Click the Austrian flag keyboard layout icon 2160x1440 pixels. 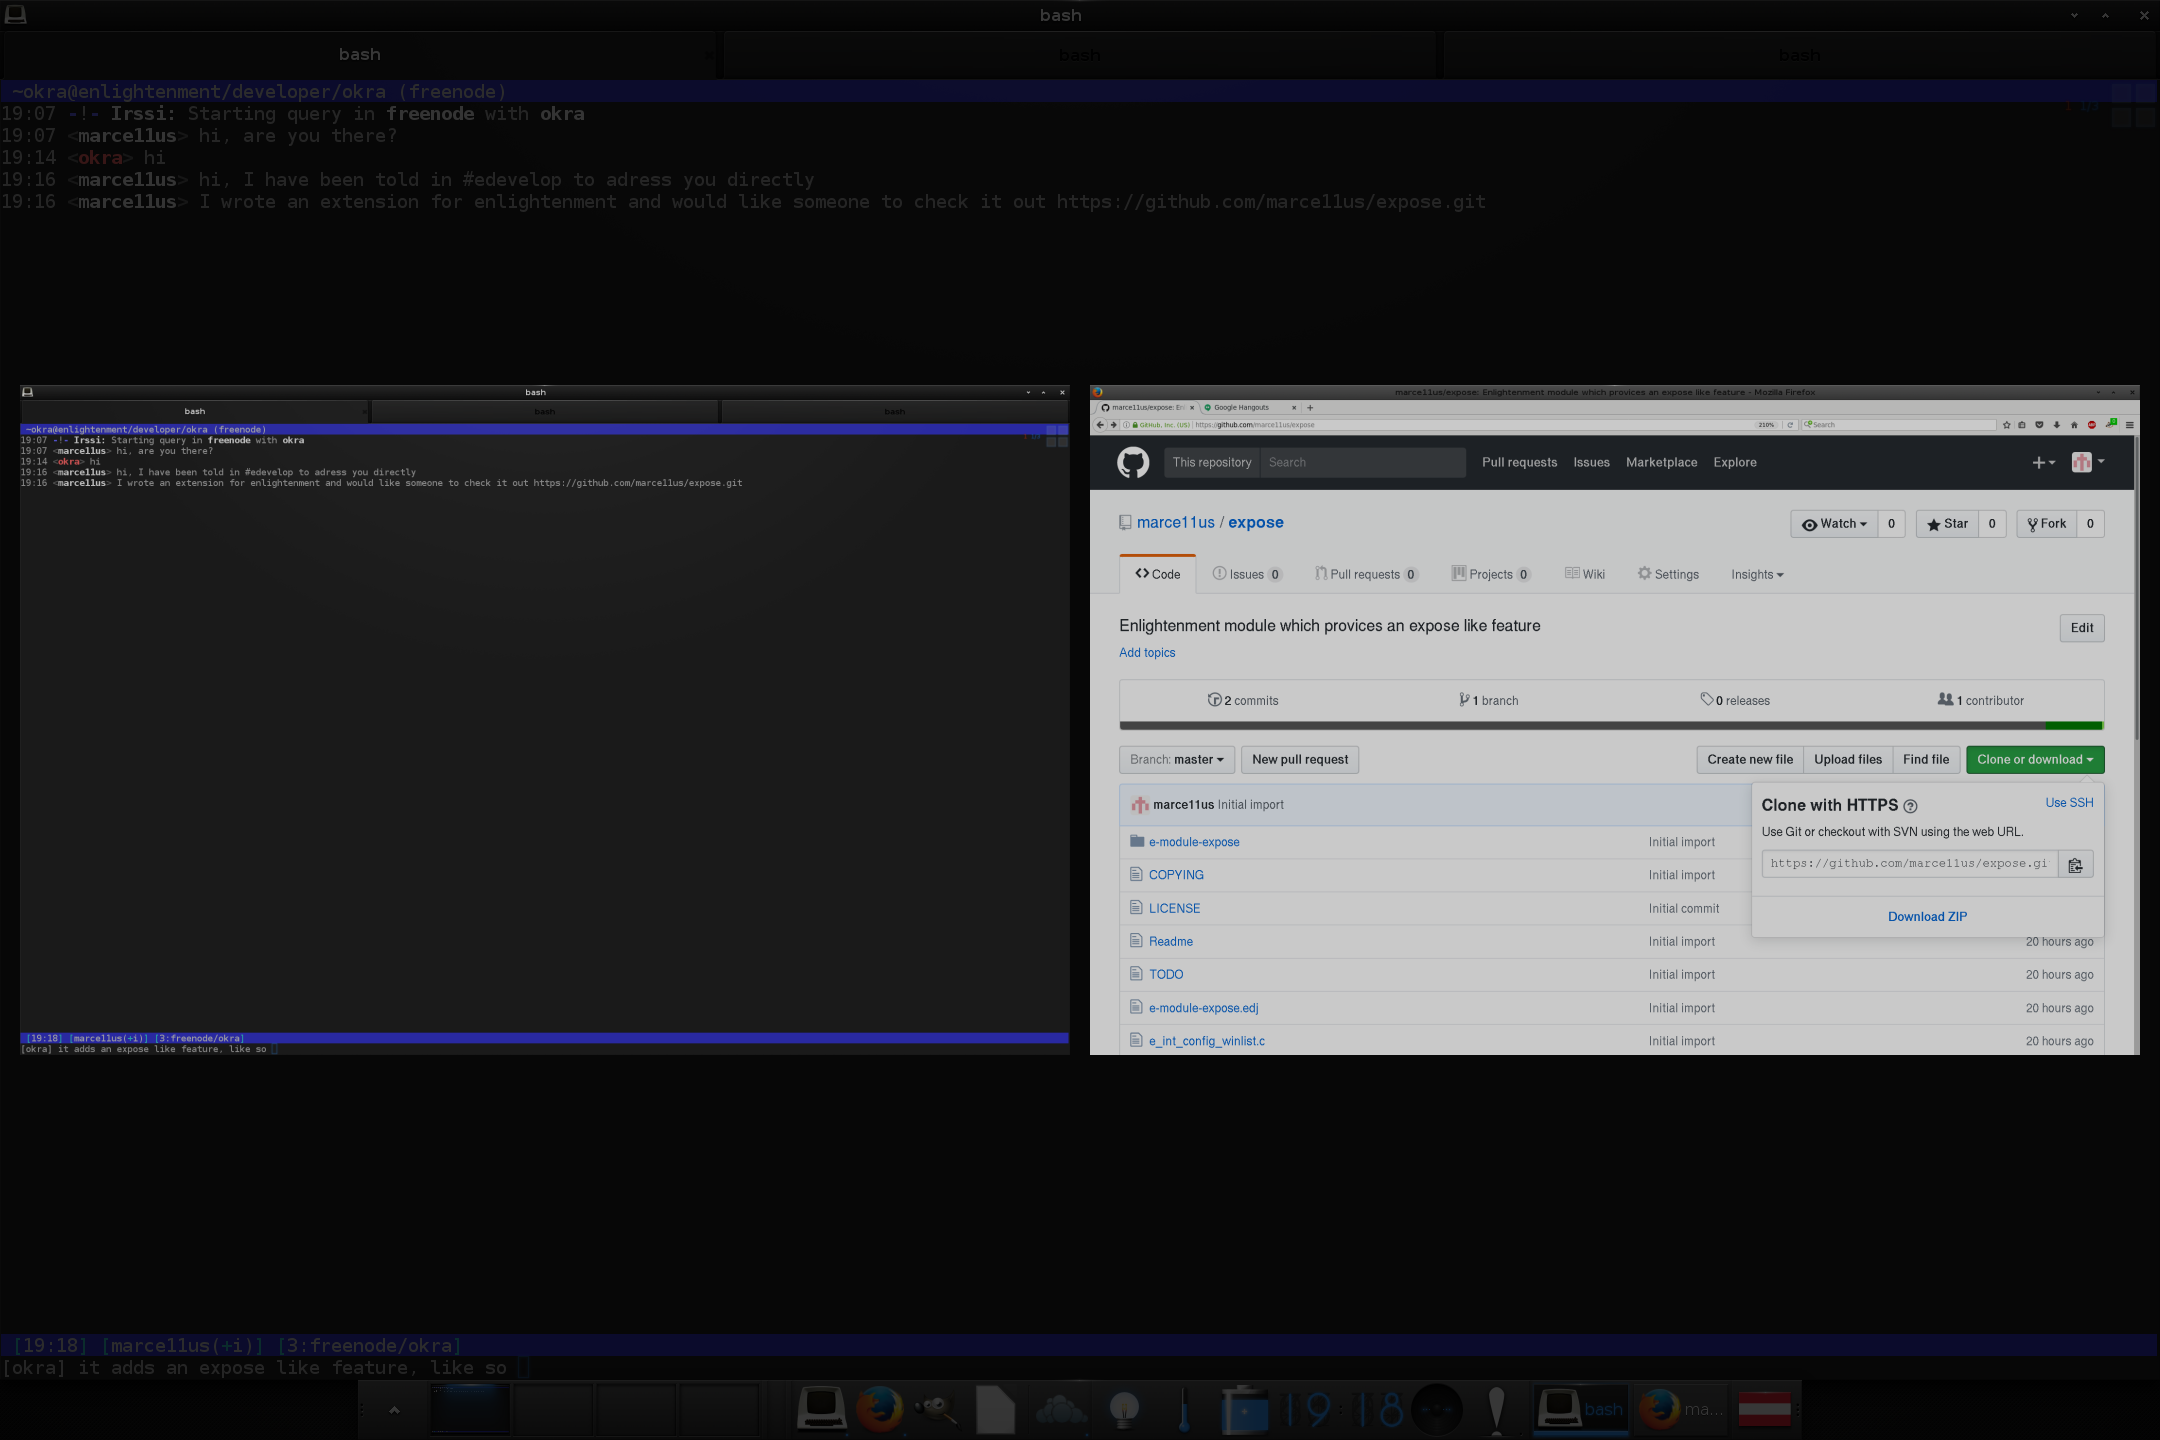(x=1764, y=1409)
